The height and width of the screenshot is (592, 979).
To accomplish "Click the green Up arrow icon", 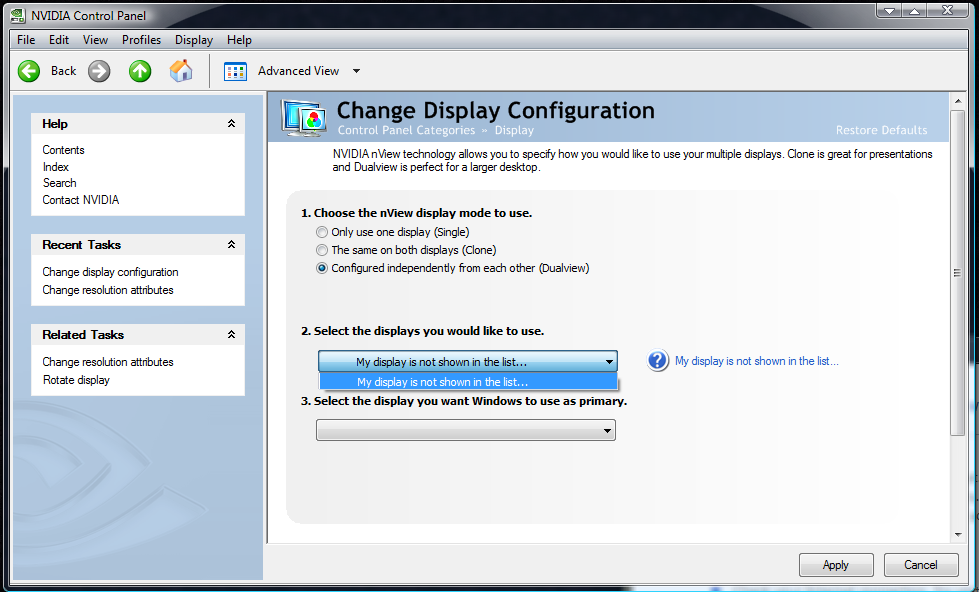I will coord(140,71).
